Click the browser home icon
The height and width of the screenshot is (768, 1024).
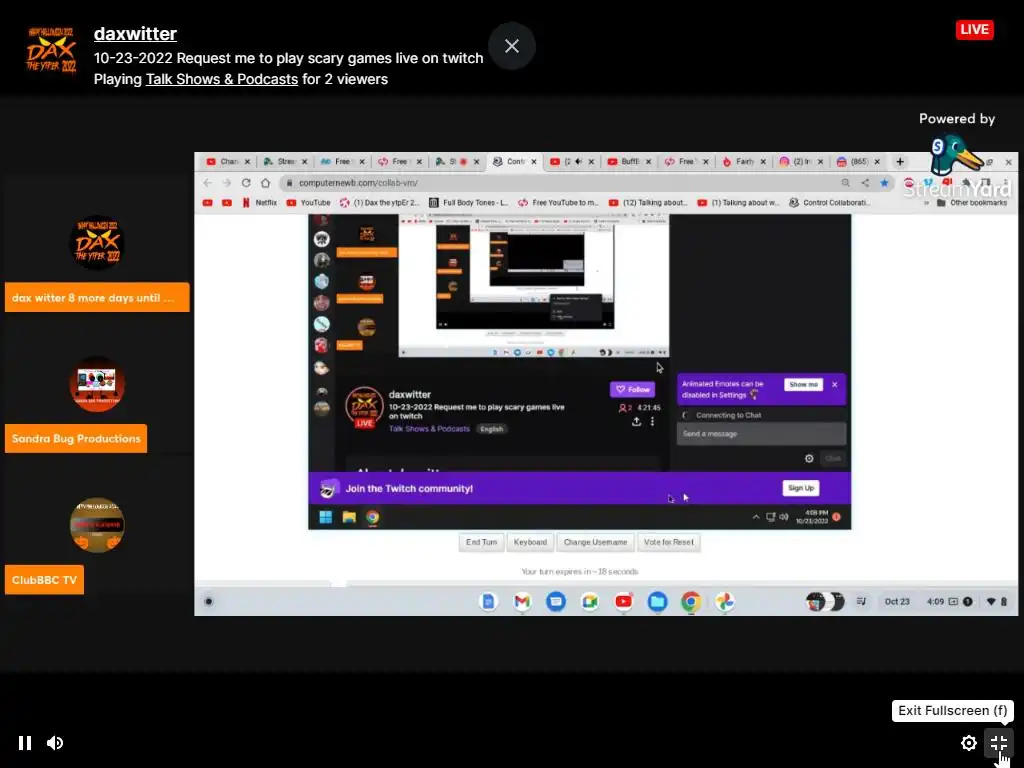tap(265, 183)
